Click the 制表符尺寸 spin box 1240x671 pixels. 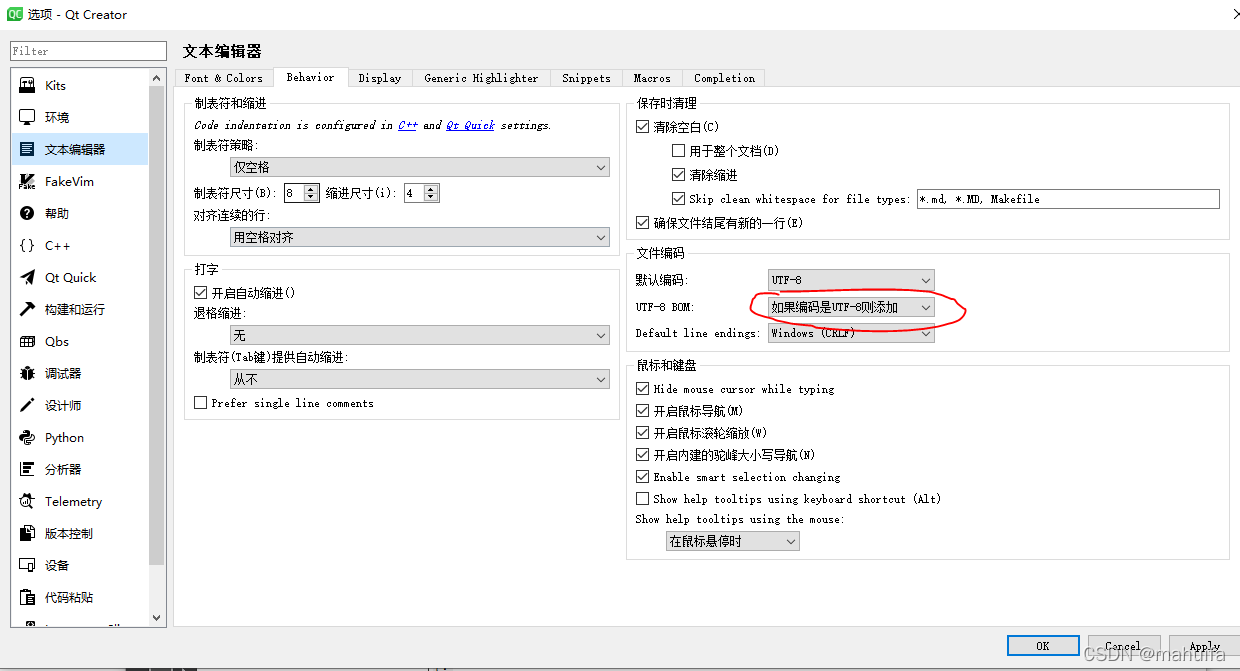[x=301, y=193]
